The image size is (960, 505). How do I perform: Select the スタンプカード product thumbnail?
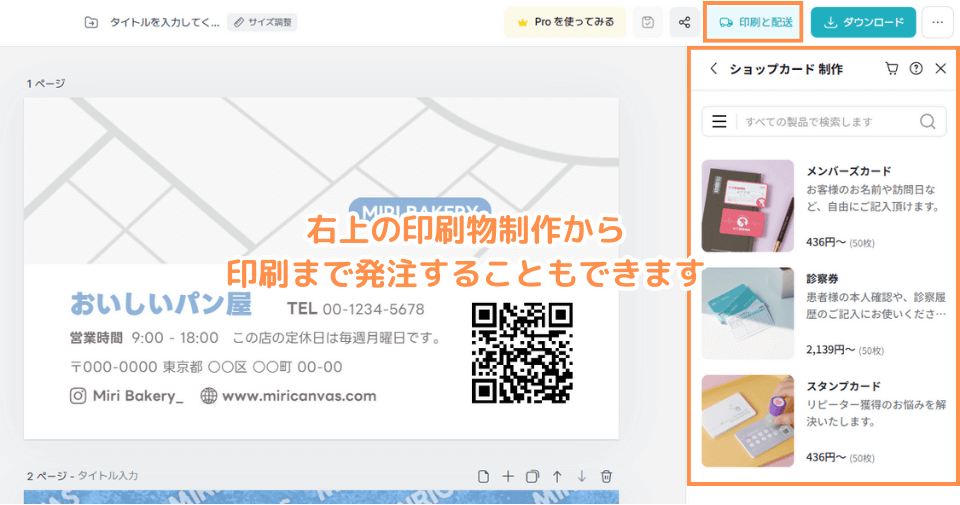pyautogui.click(x=748, y=421)
